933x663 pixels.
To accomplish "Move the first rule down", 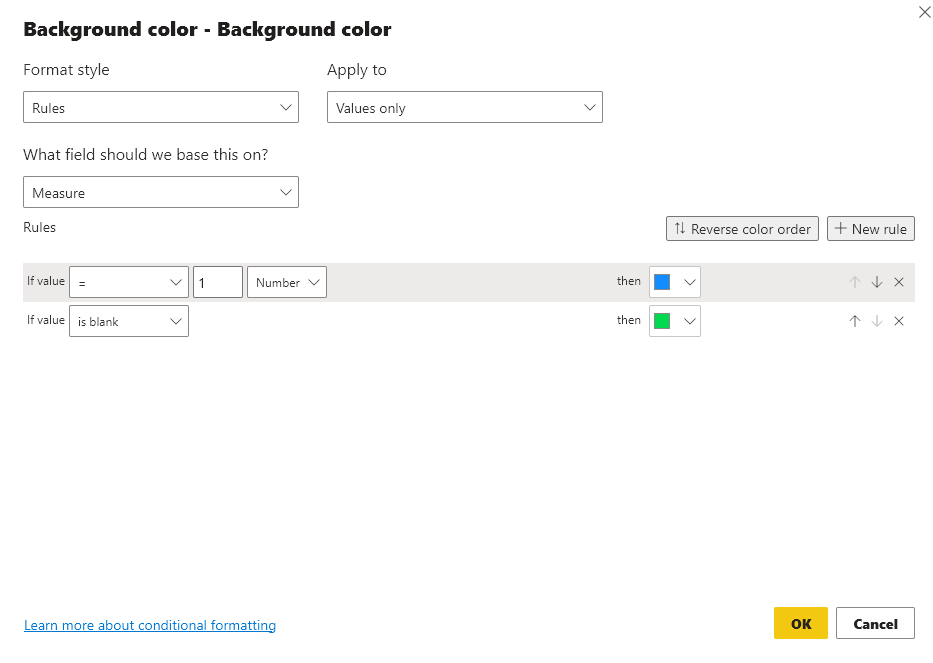I will click(876, 282).
